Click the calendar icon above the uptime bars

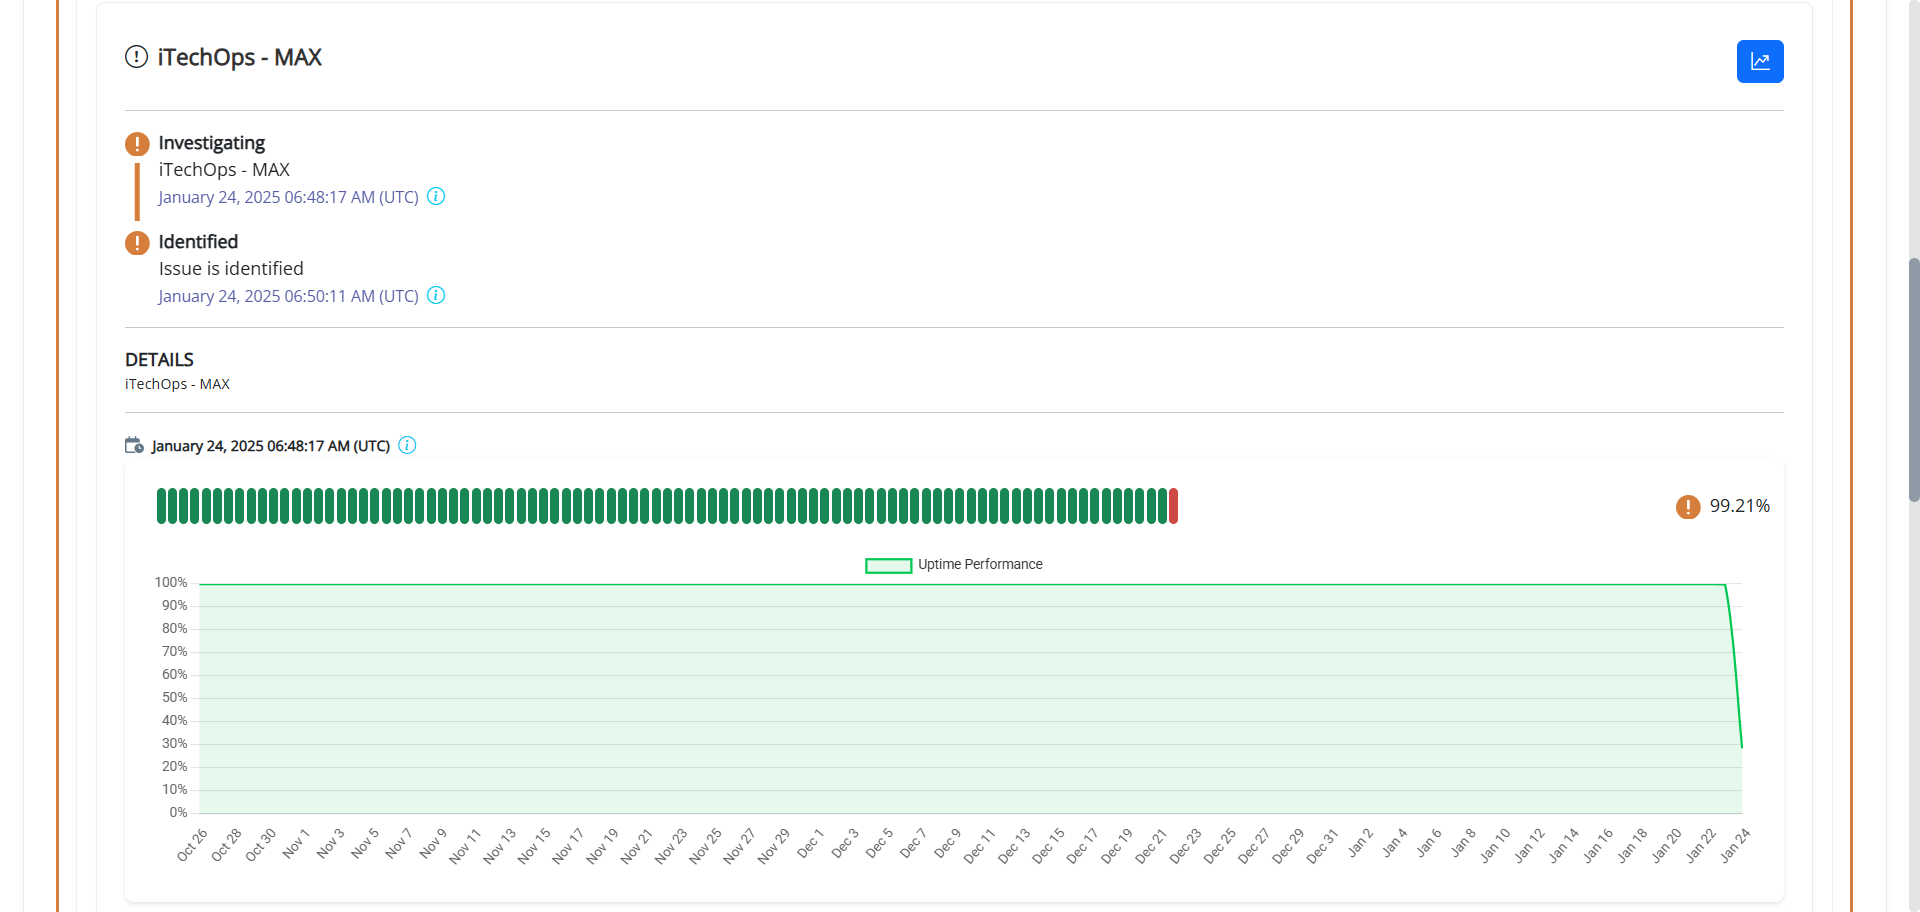point(134,445)
